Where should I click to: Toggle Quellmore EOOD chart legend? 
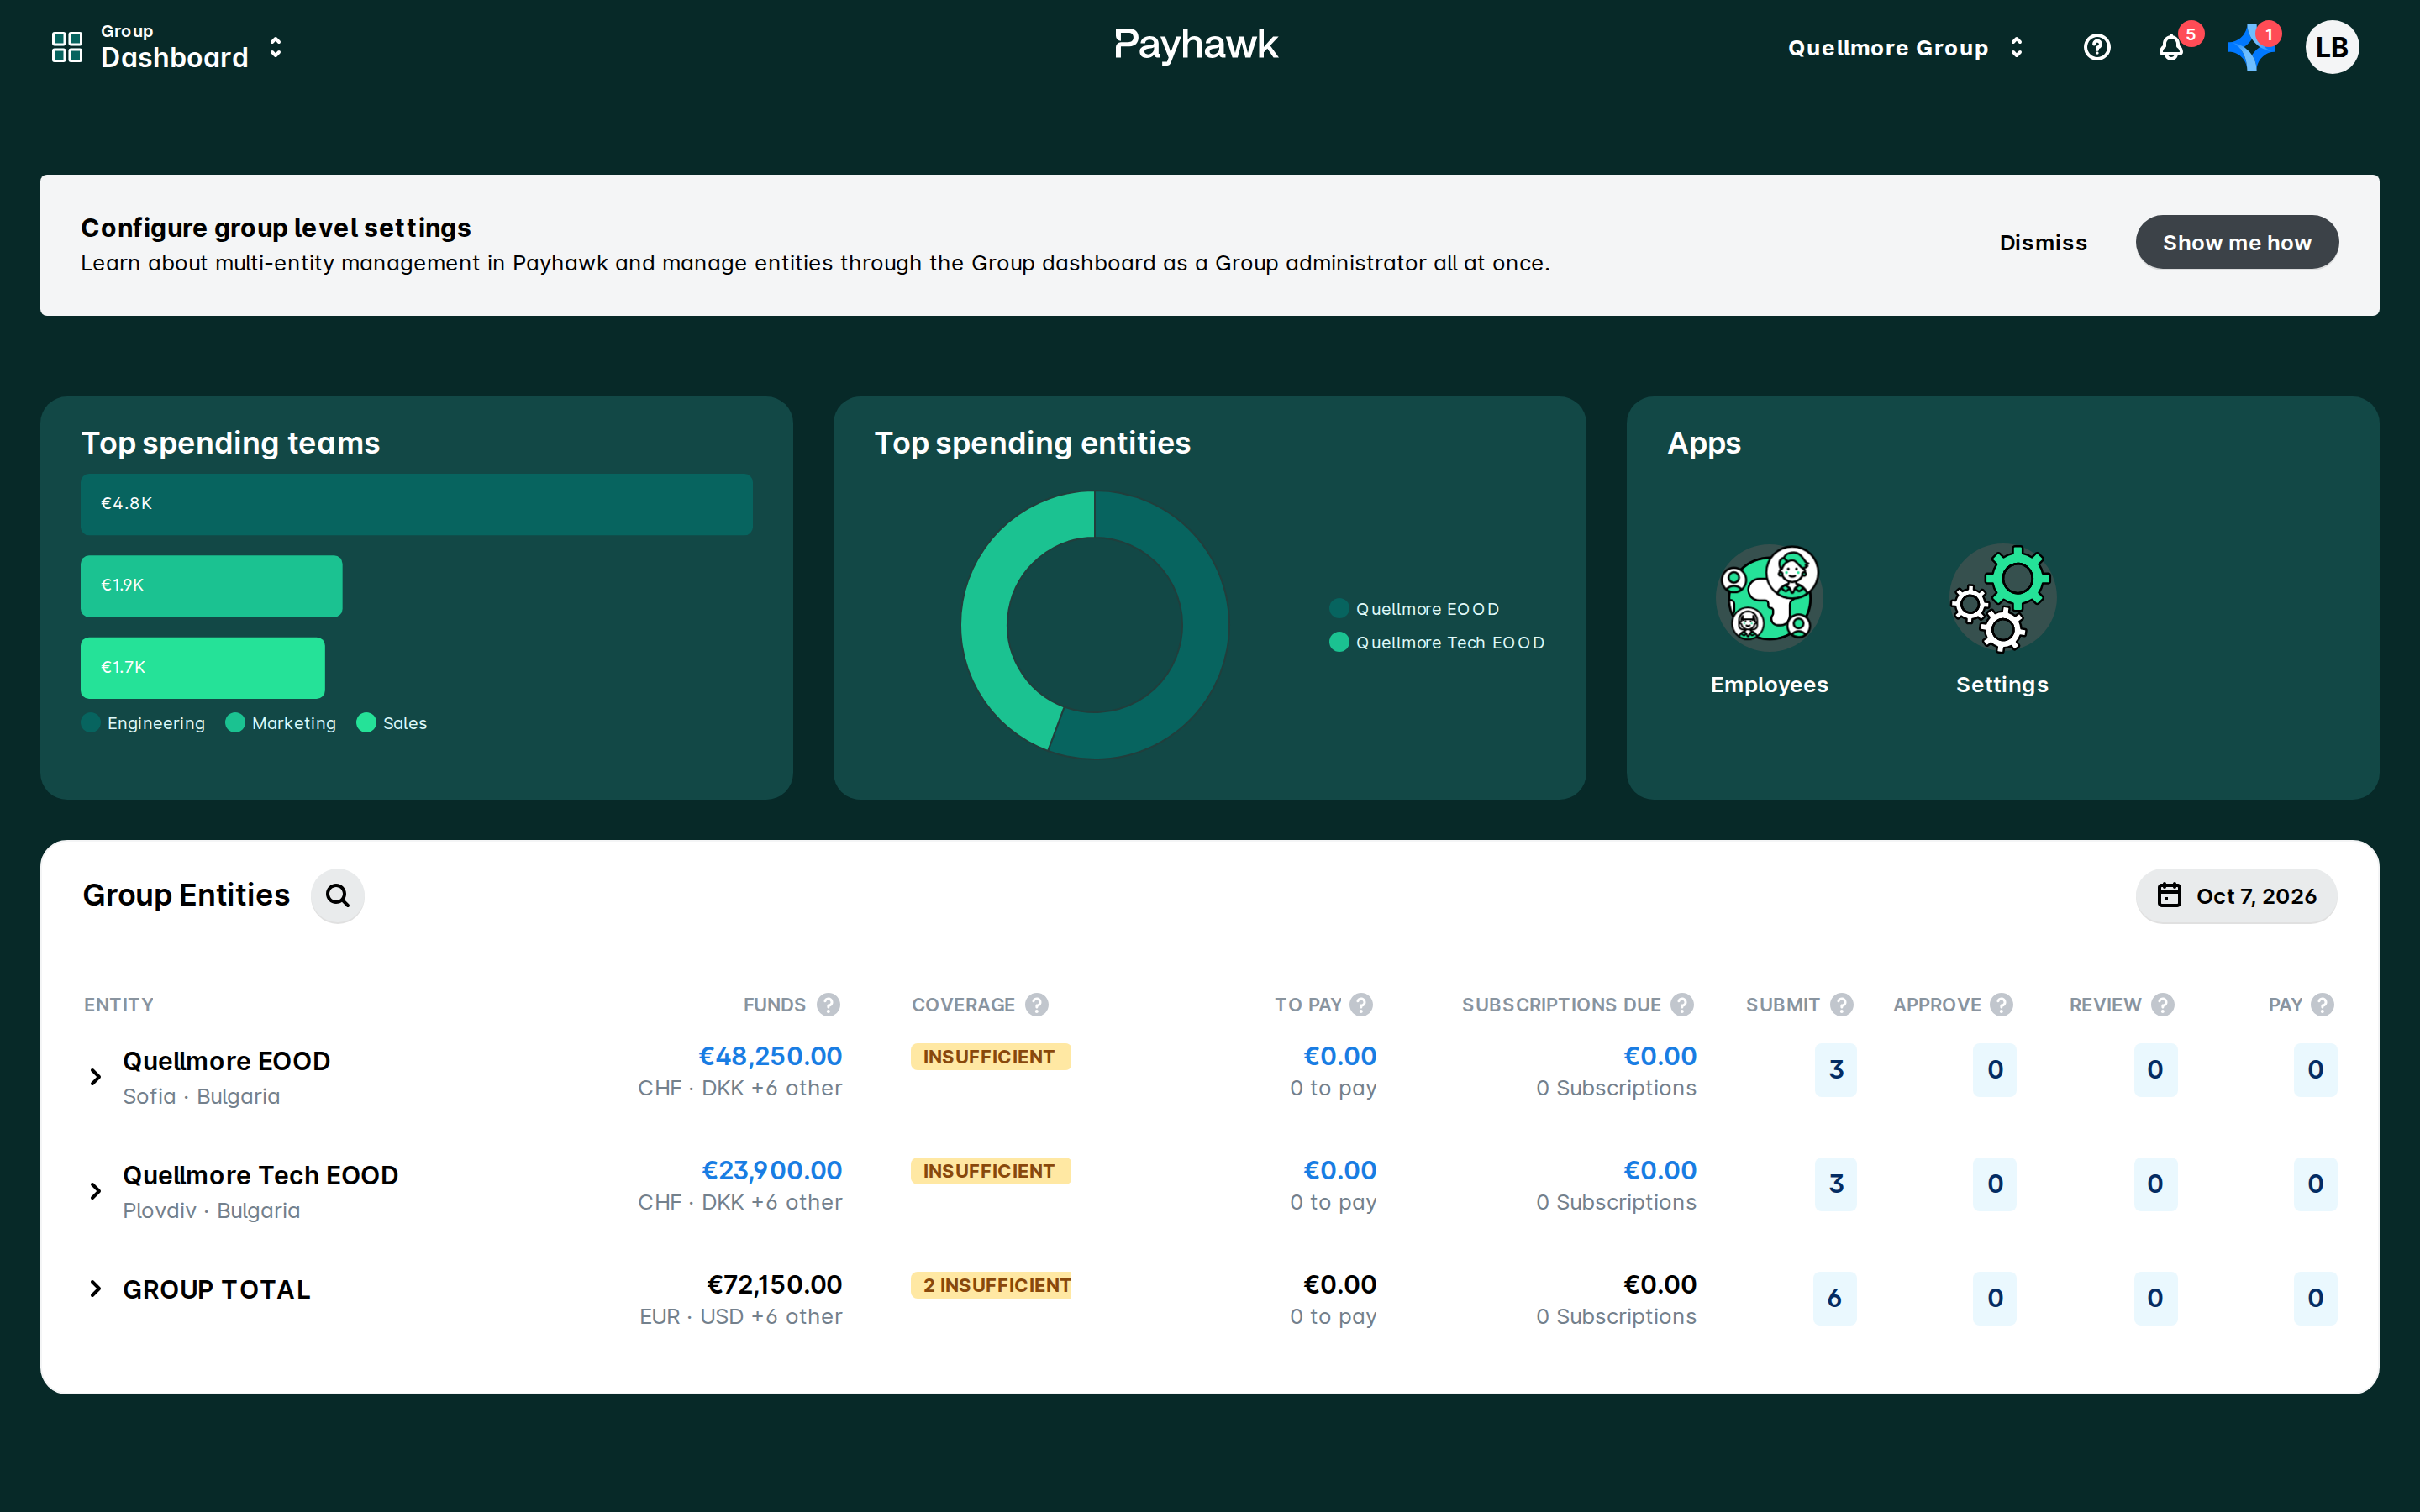pyautogui.click(x=1414, y=609)
